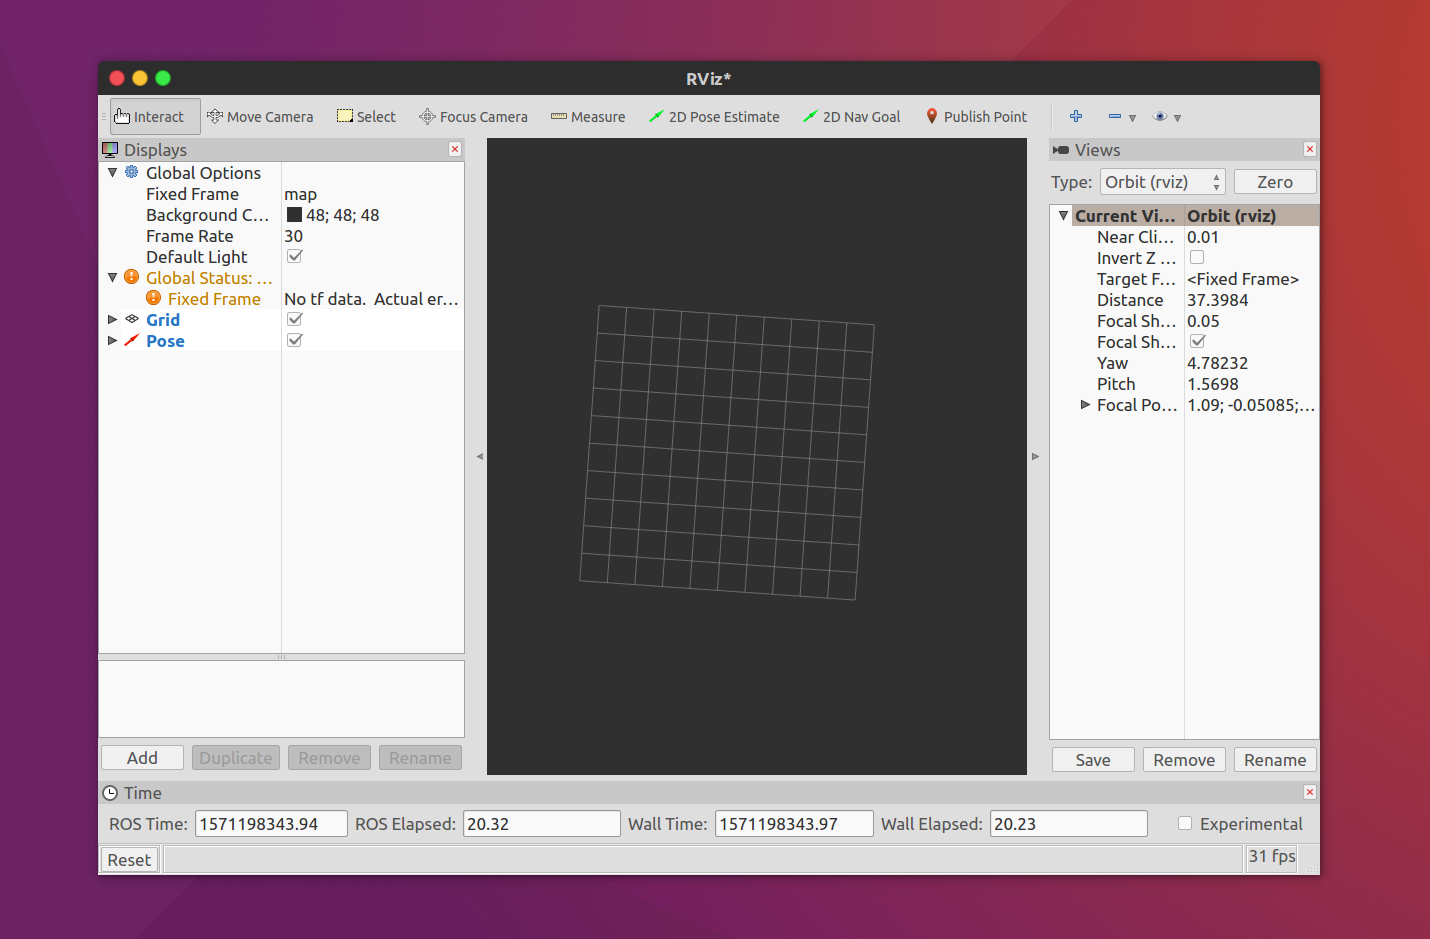
Task: Click the Background Color swatch
Action: [294, 214]
